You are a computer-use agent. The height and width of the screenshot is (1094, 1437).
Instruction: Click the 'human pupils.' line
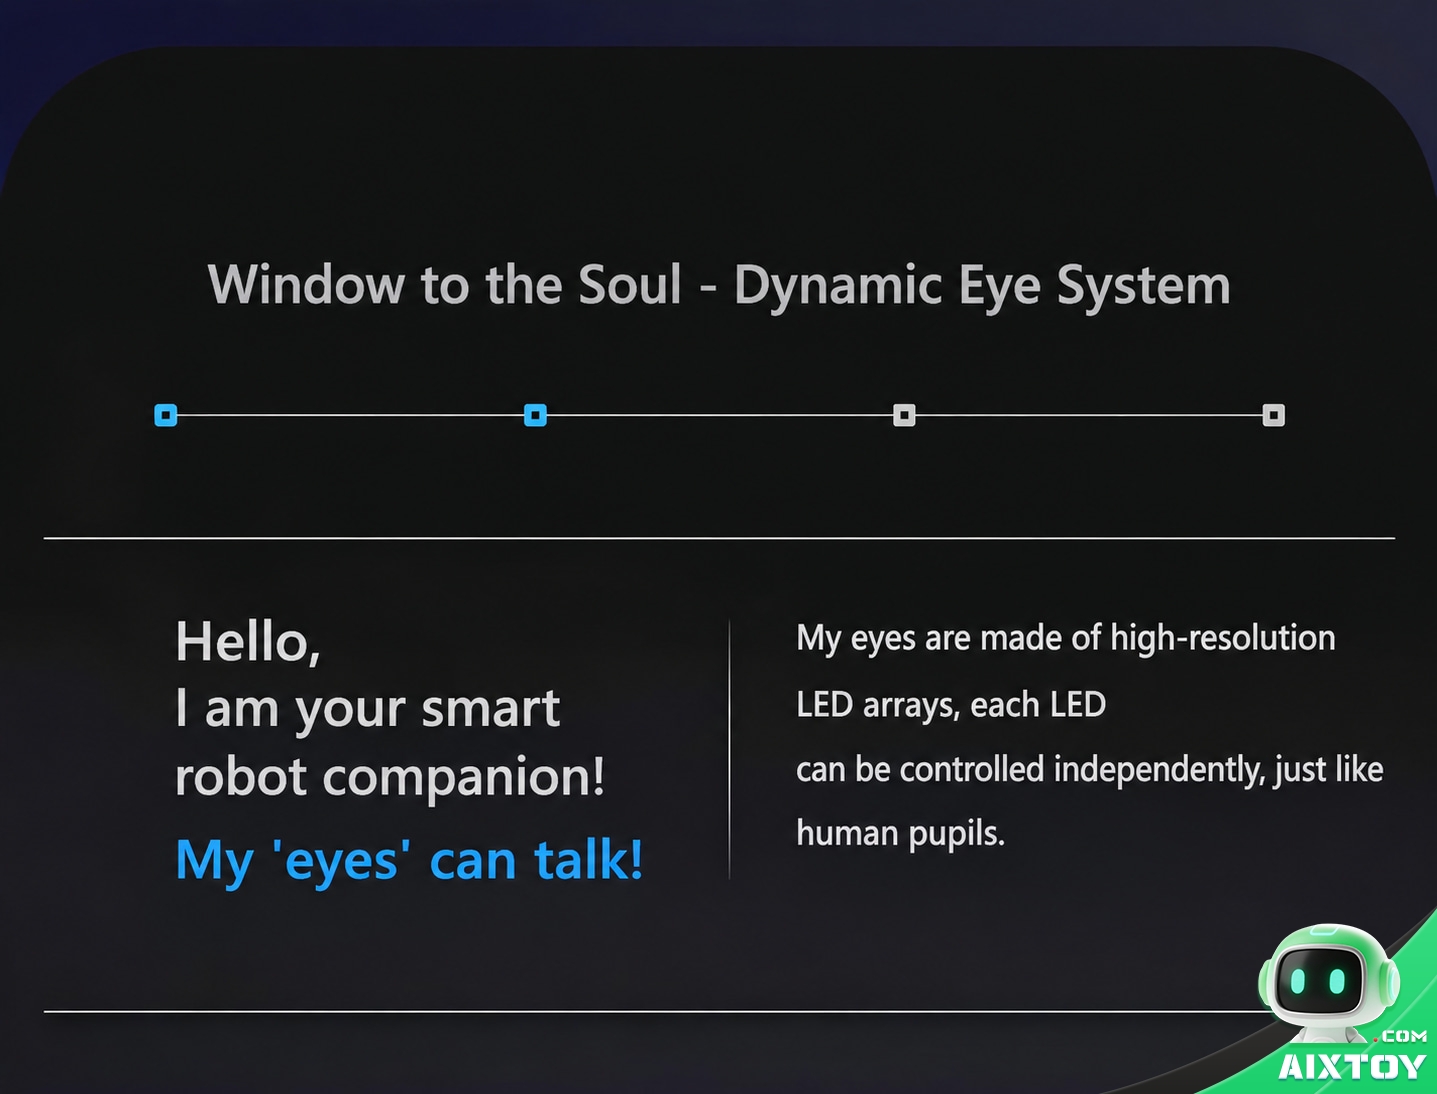[900, 834]
